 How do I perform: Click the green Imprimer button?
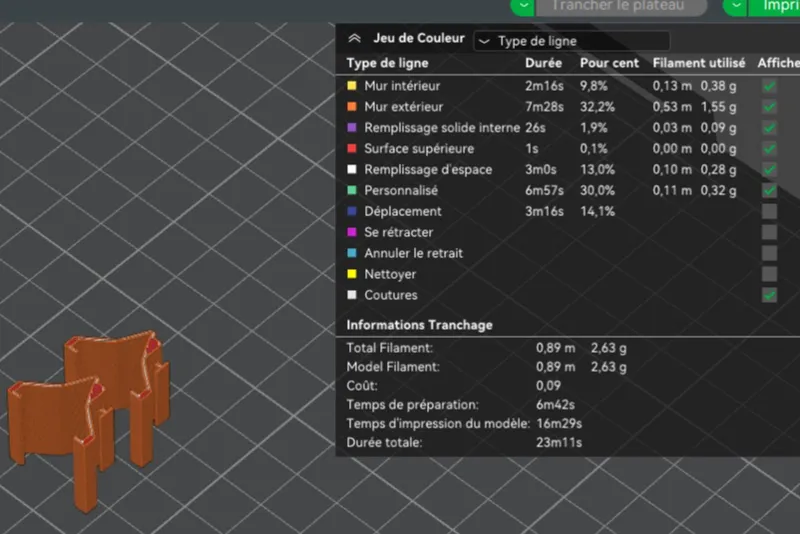click(774, 7)
